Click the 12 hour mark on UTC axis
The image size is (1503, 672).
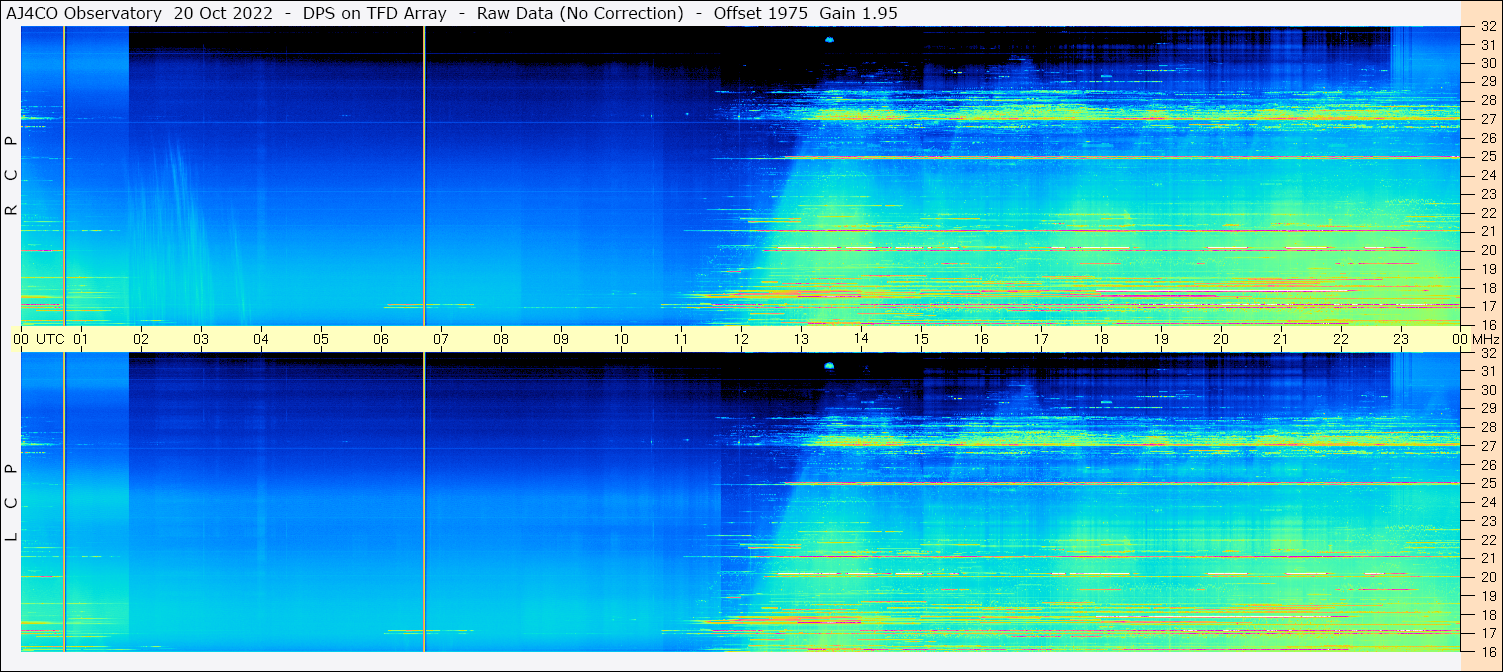pos(741,339)
